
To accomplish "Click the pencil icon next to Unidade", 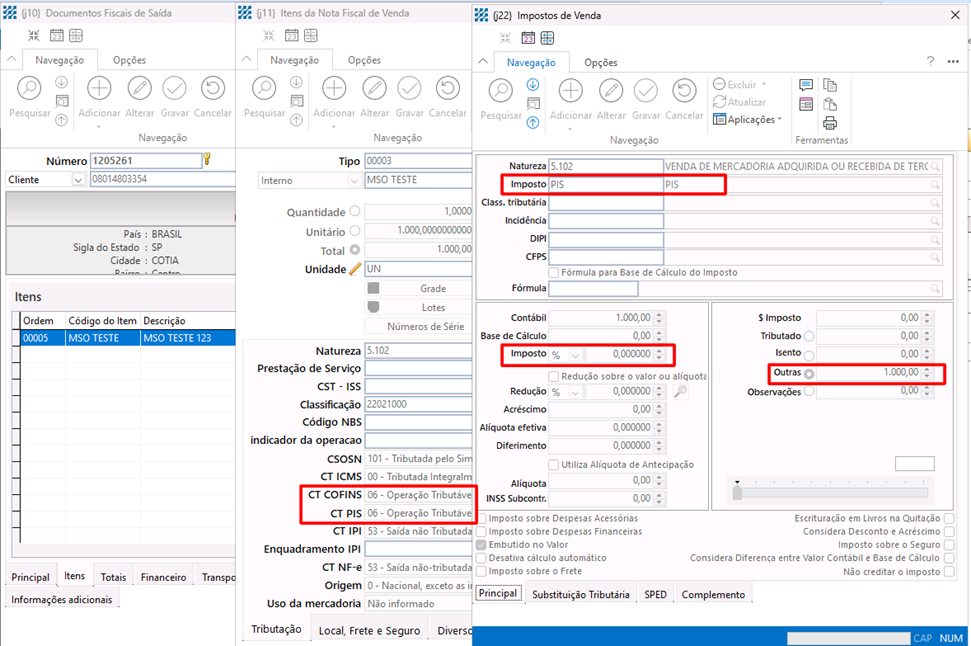I will [355, 269].
